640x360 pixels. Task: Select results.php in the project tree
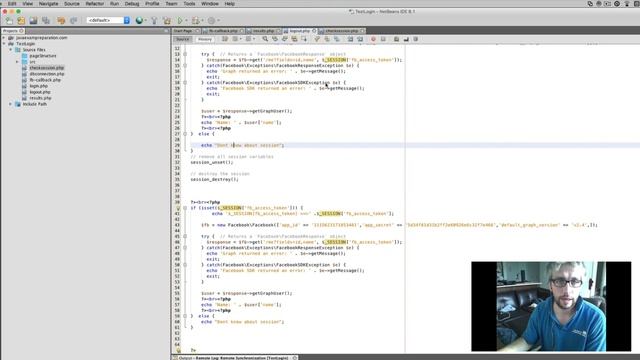coord(40,98)
